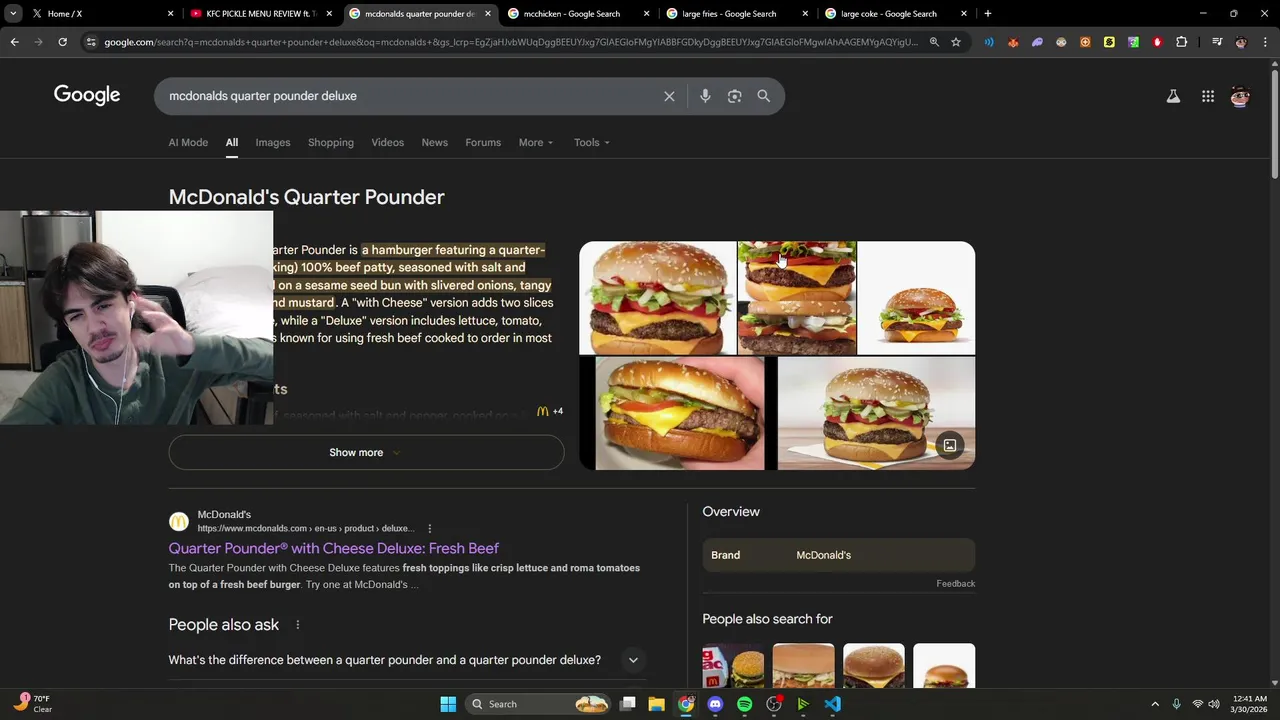Submit search with magnifier icon
This screenshot has height=720, width=1280.
click(764, 96)
